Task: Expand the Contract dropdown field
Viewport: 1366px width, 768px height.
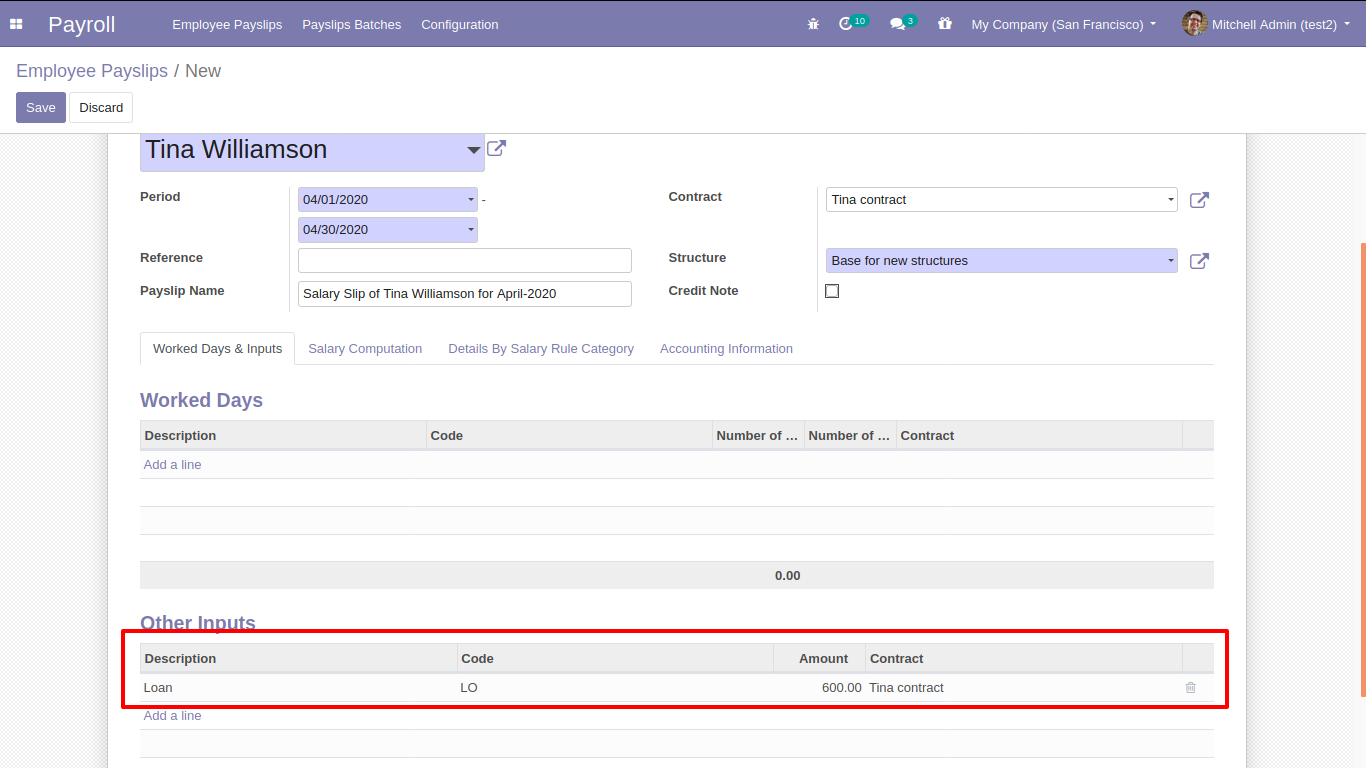Action: (1170, 200)
